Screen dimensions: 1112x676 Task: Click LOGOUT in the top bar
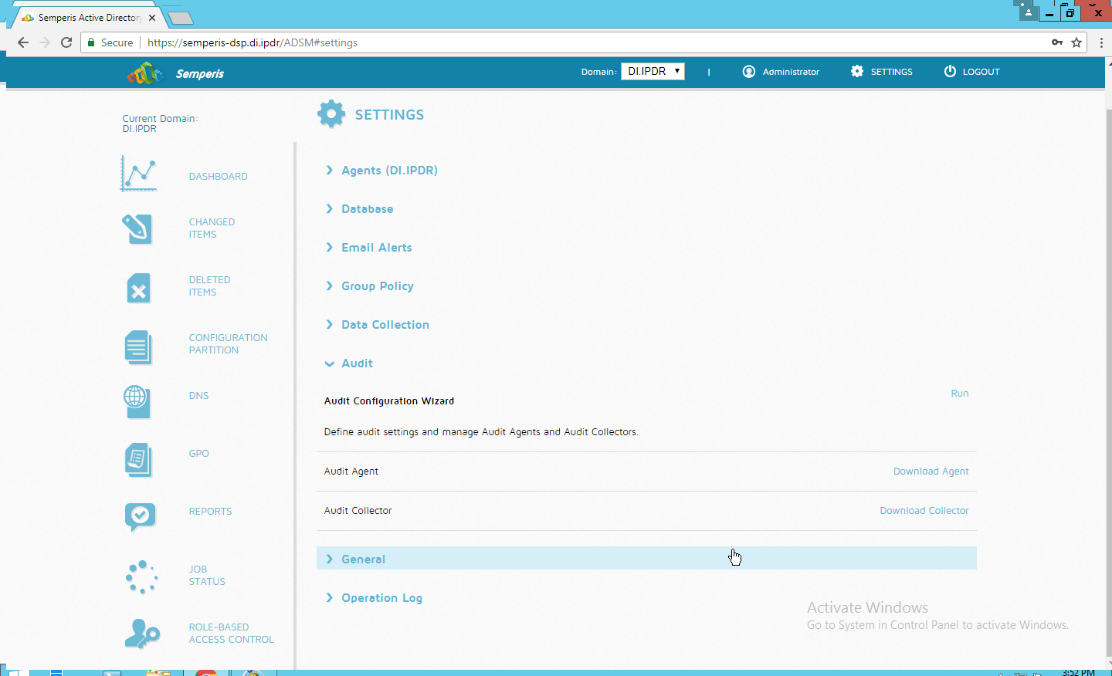tap(971, 72)
